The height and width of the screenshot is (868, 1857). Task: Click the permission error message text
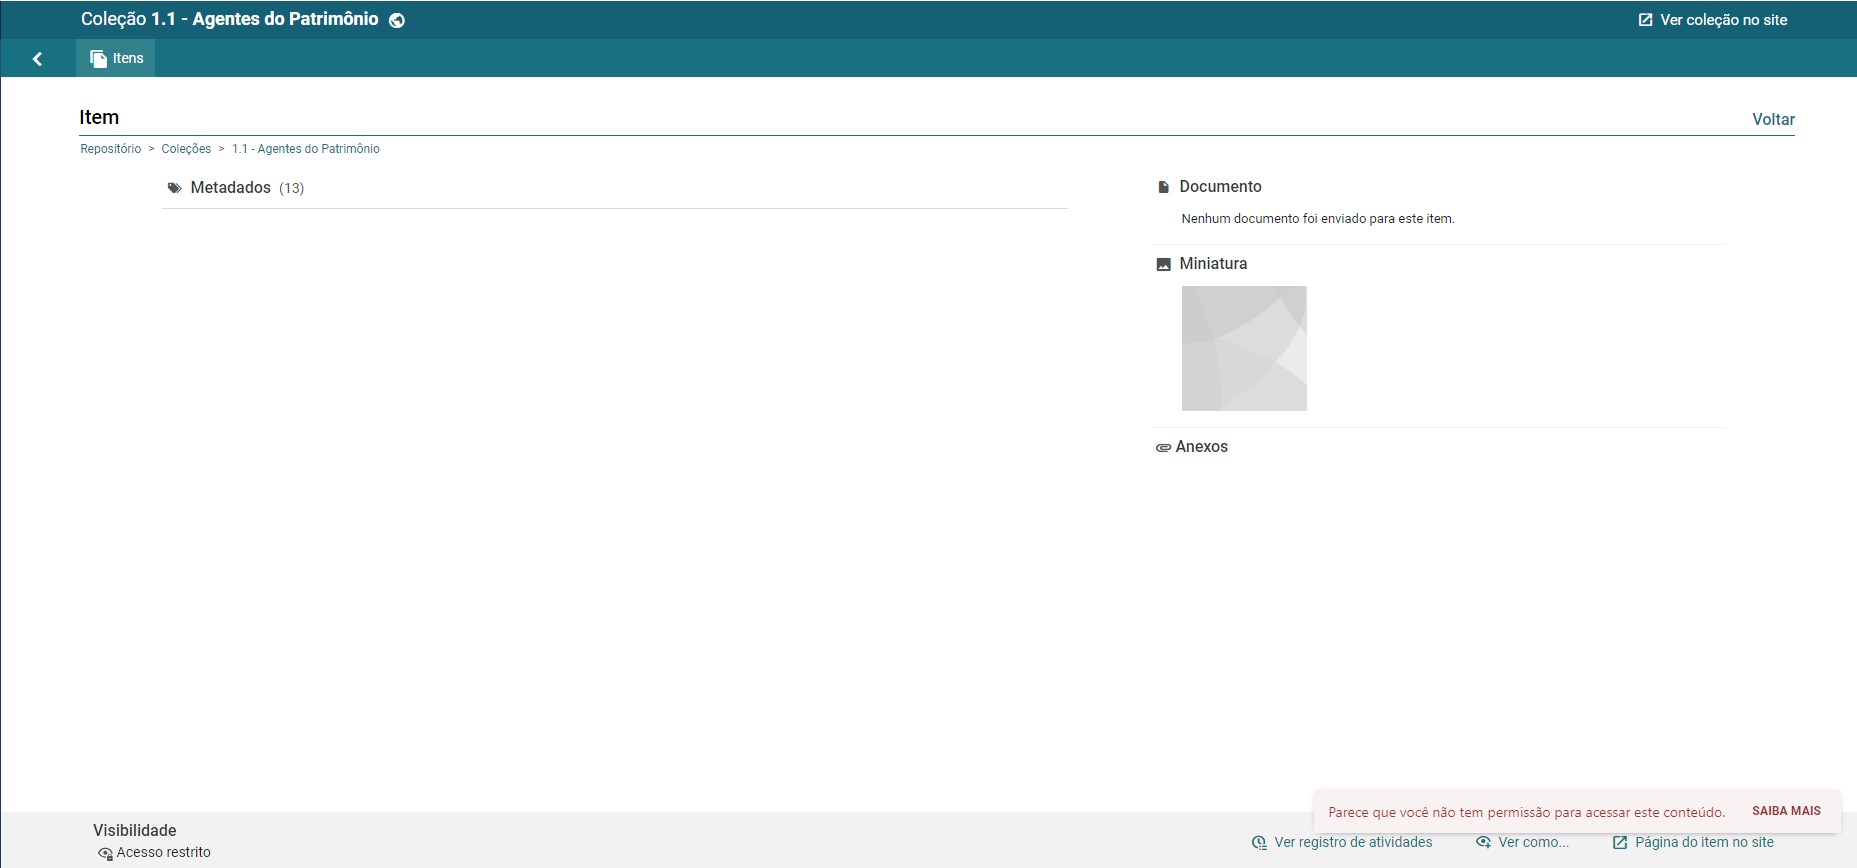1526,812
